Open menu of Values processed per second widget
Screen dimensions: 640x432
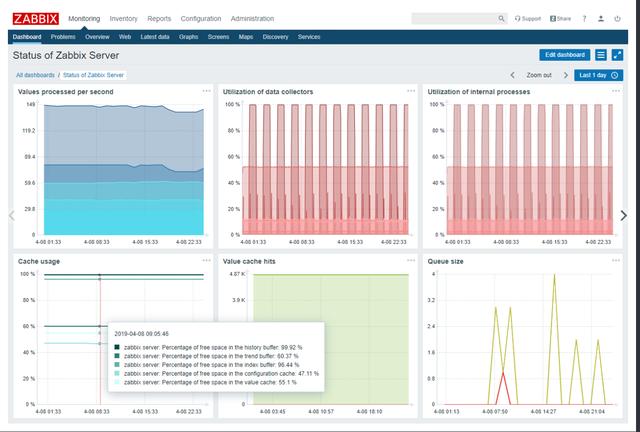(x=207, y=91)
